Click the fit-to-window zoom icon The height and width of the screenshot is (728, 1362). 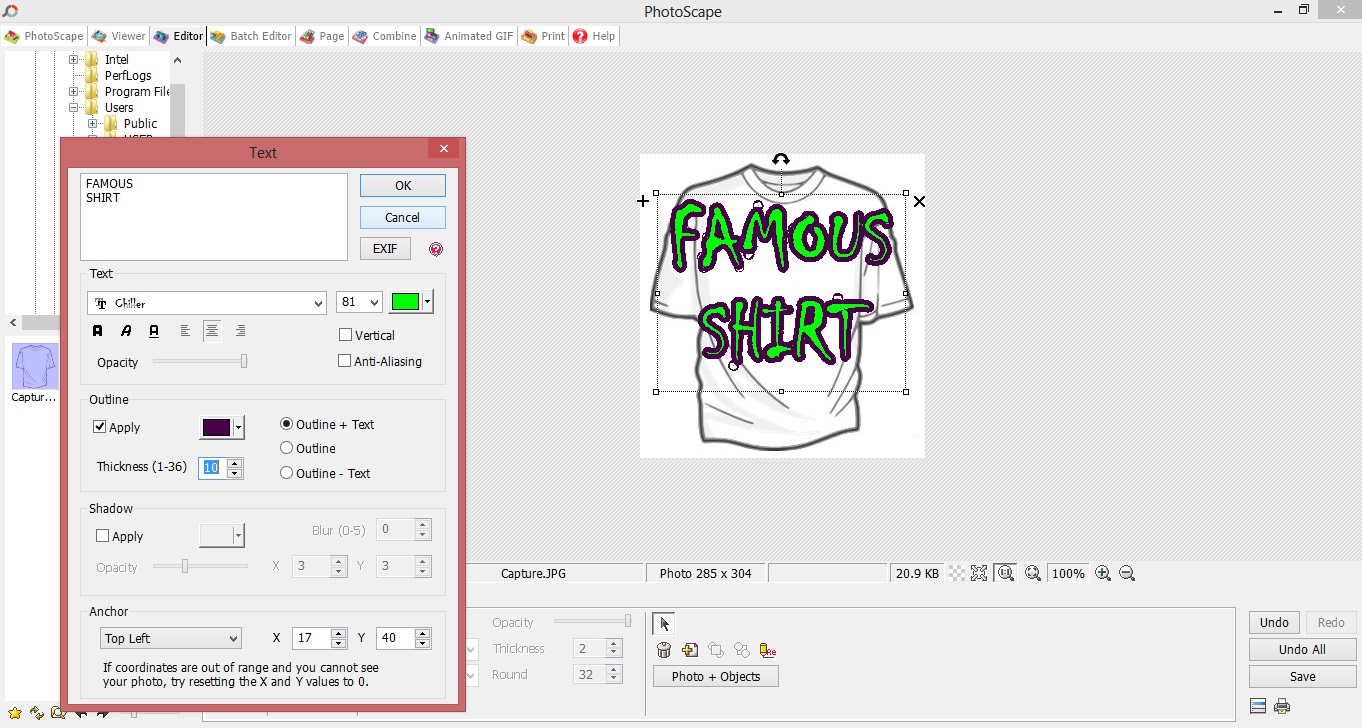pos(979,573)
